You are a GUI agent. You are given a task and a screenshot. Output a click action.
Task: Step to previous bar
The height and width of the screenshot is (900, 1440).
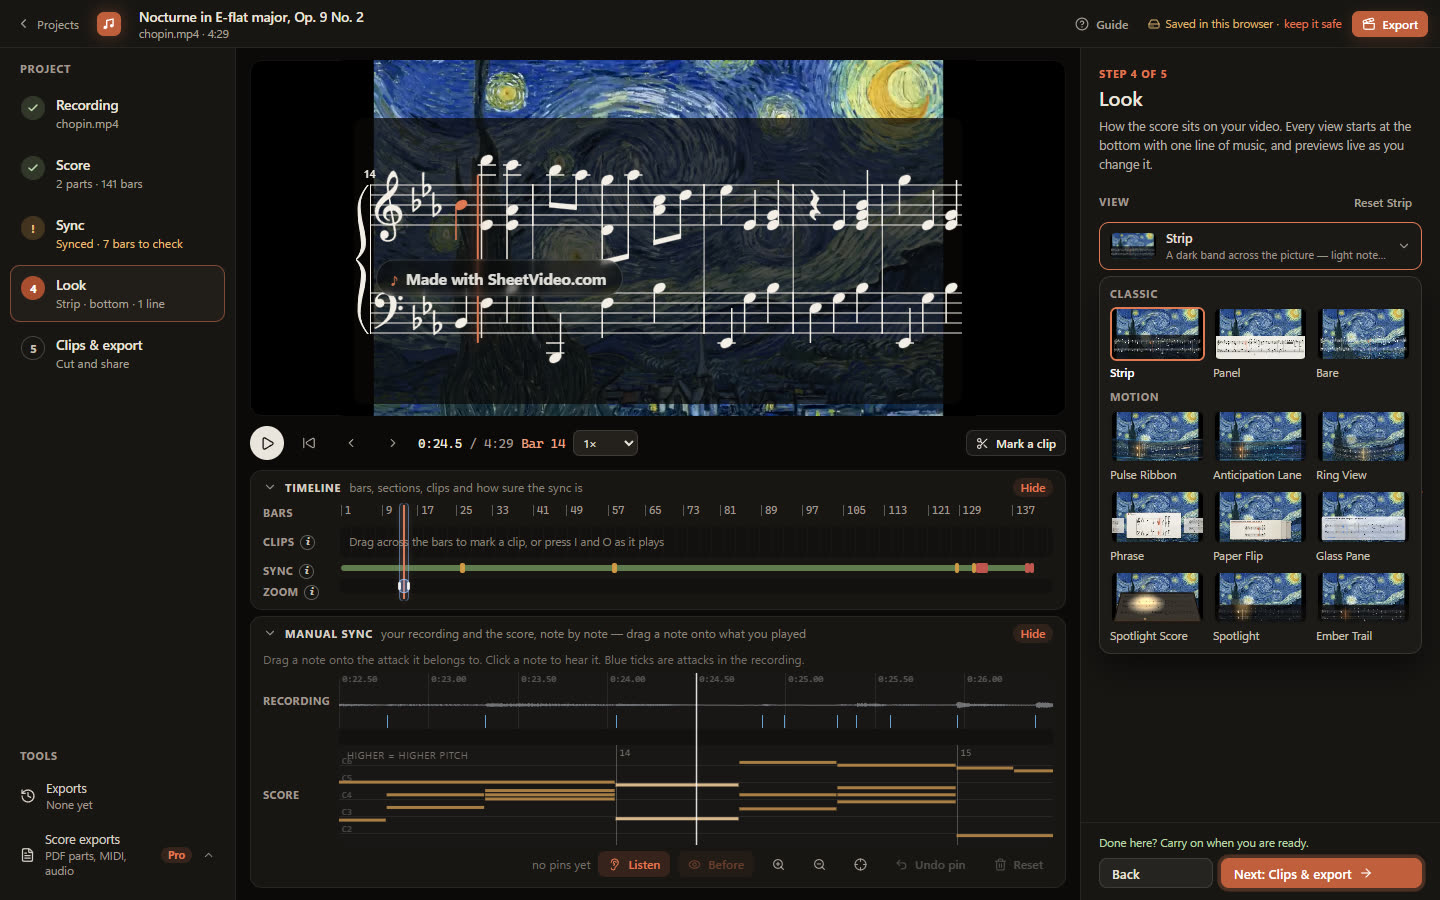pyautogui.click(x=351, y=443)
